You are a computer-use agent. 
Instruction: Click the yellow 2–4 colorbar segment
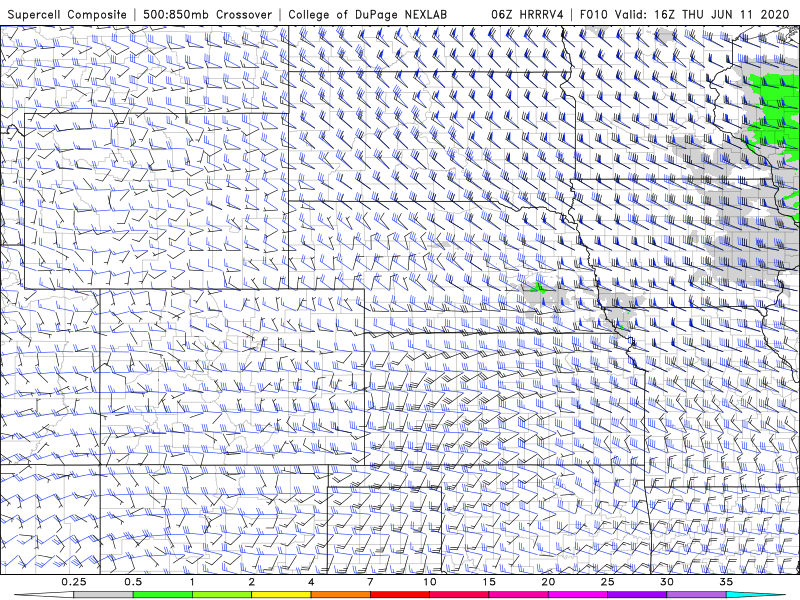point(281,595)
